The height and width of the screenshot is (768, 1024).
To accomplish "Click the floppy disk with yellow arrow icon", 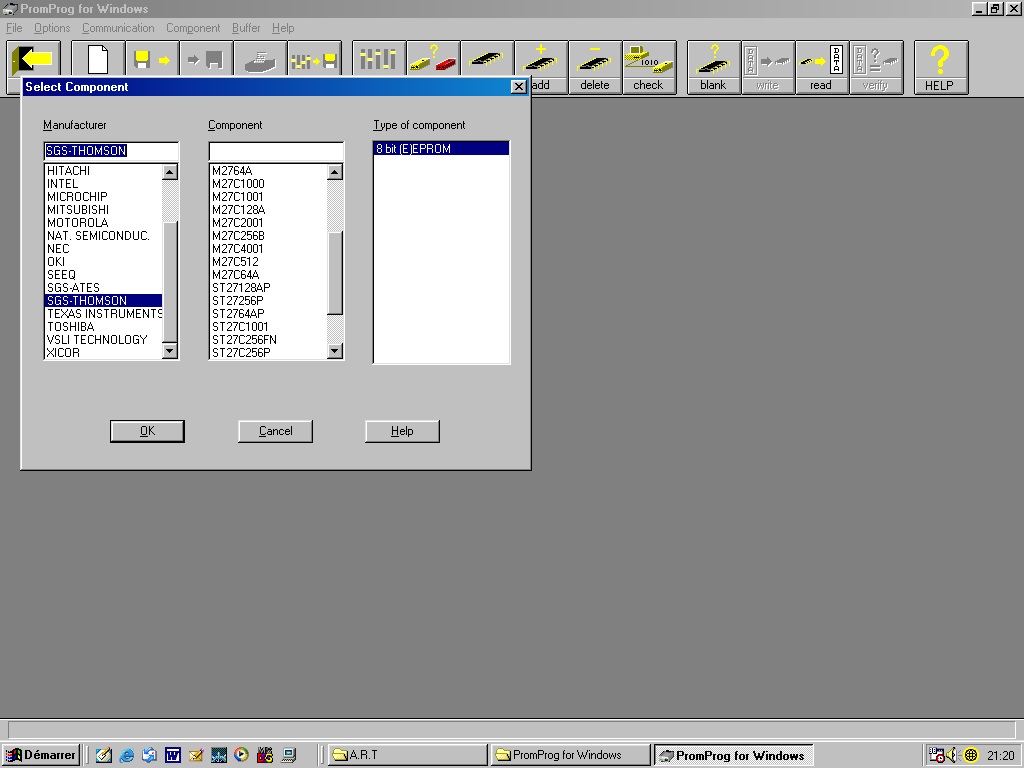I will pyautogui.click(x=152, y=59).
